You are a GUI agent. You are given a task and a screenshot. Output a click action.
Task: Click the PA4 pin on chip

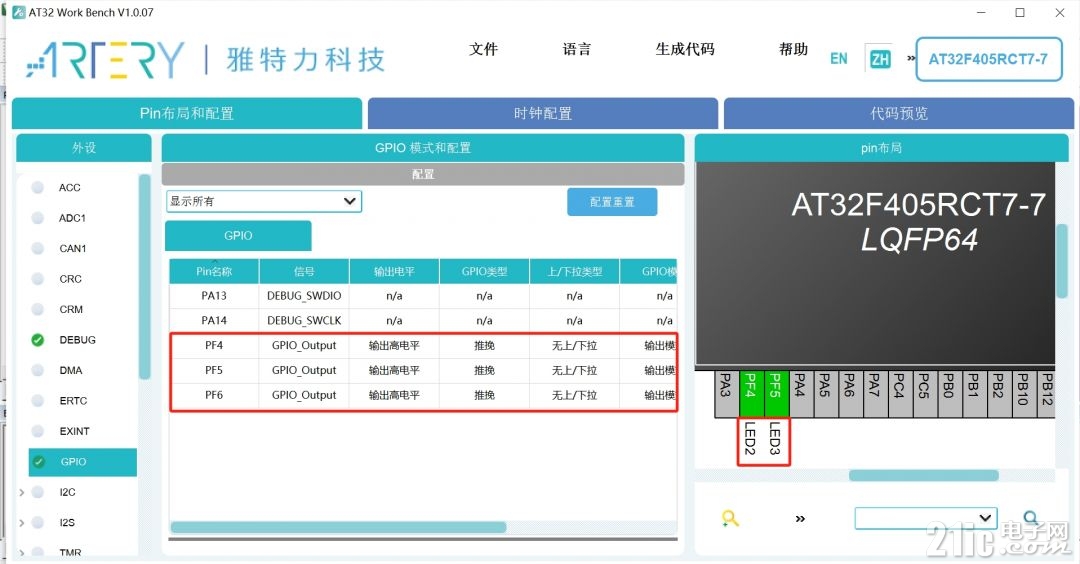click(x=800, y=394)
